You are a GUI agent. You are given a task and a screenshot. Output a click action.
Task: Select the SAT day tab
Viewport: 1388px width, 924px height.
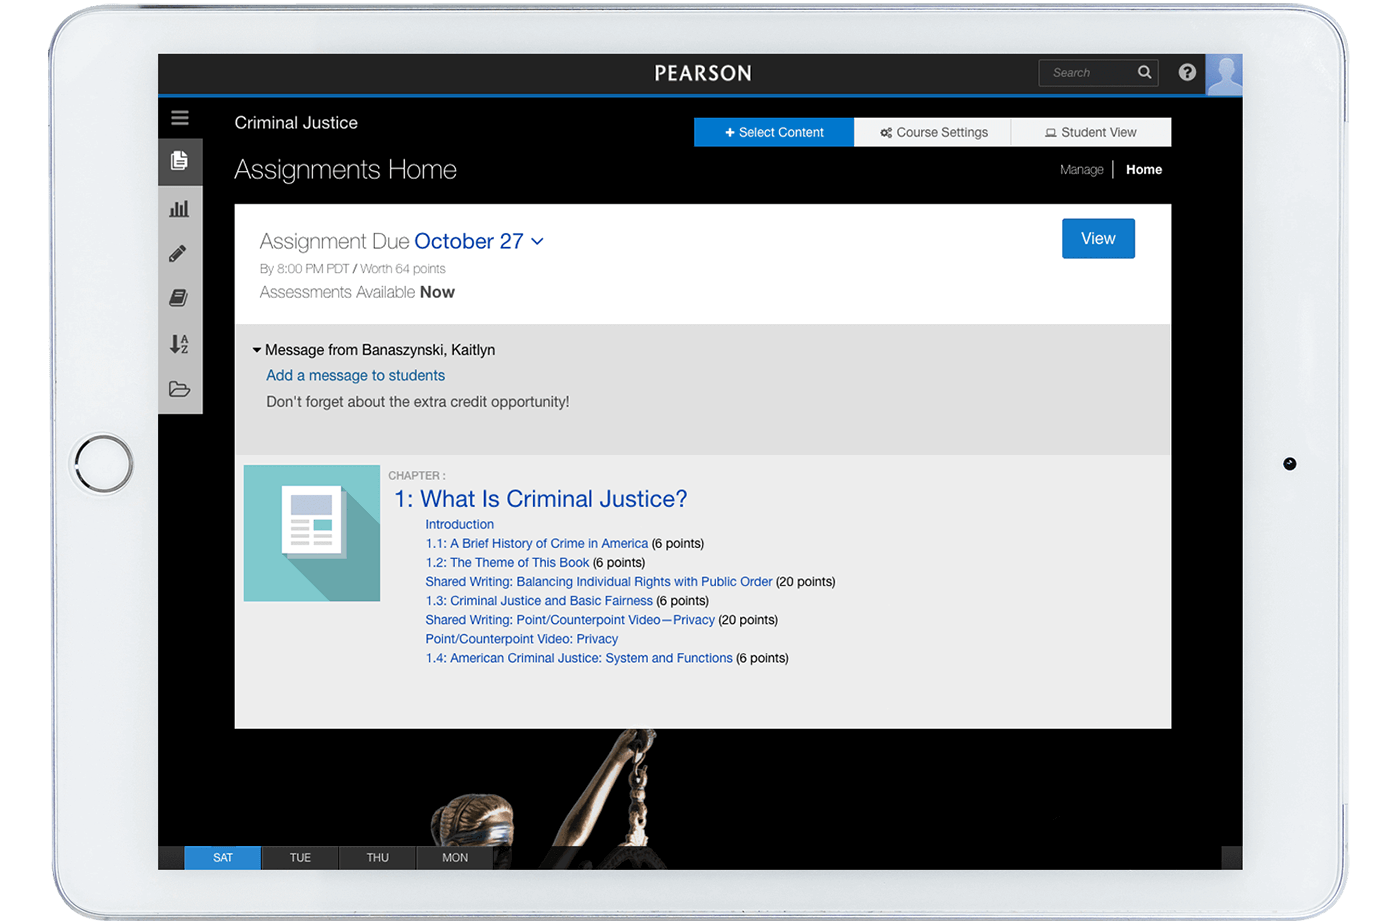point(223,857)
